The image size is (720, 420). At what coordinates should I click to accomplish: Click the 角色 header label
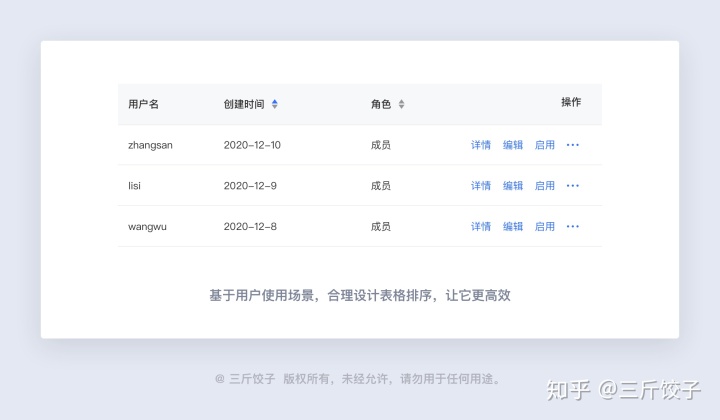381,104
